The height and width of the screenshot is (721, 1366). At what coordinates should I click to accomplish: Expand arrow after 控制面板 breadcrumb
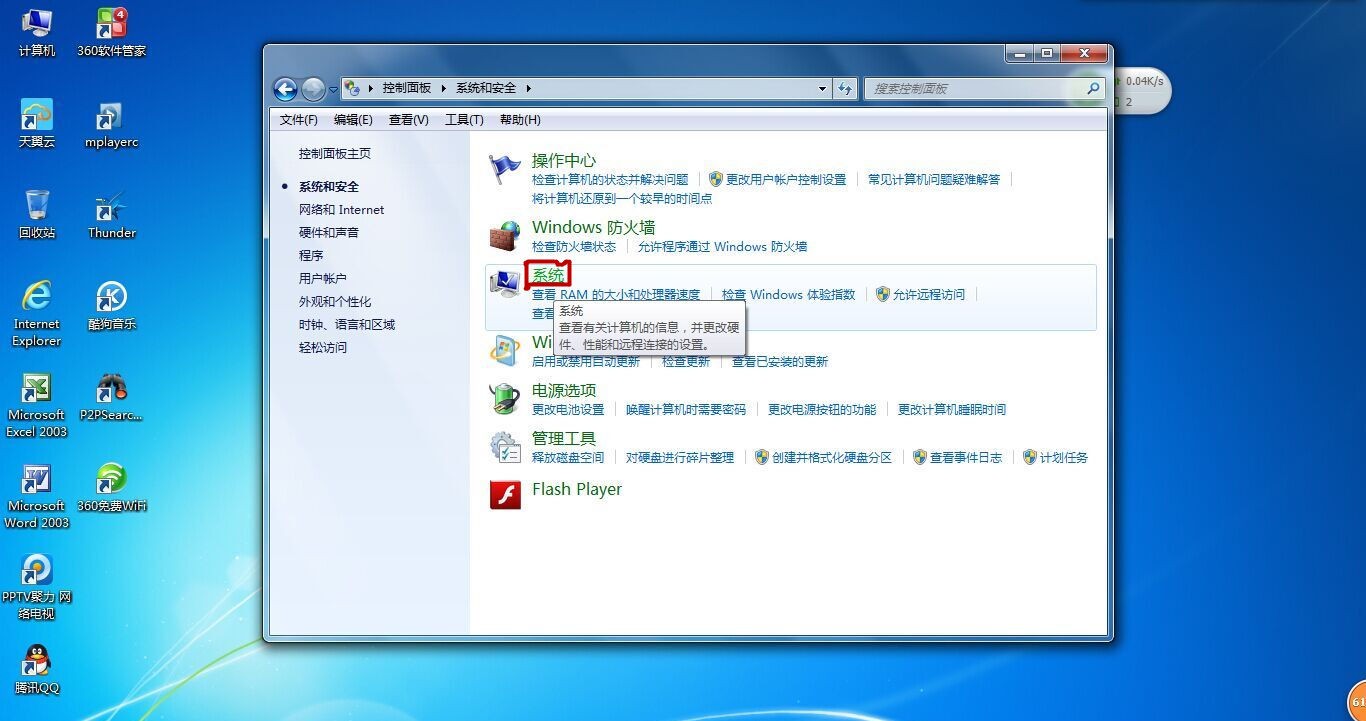coord(444,88)
